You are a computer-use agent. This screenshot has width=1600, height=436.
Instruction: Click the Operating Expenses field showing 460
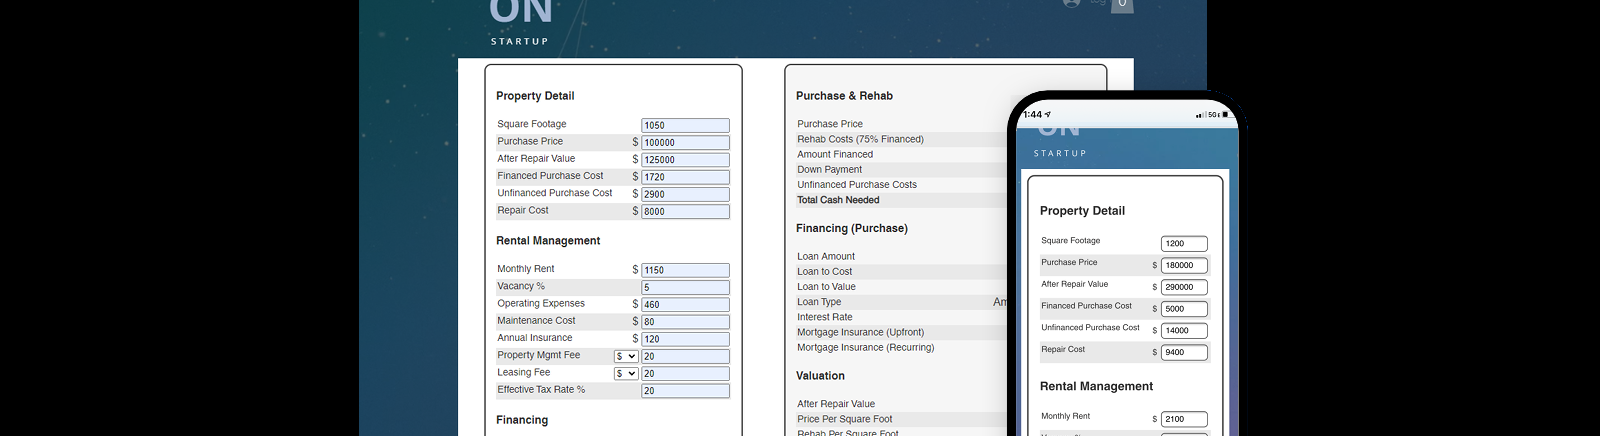685,304
